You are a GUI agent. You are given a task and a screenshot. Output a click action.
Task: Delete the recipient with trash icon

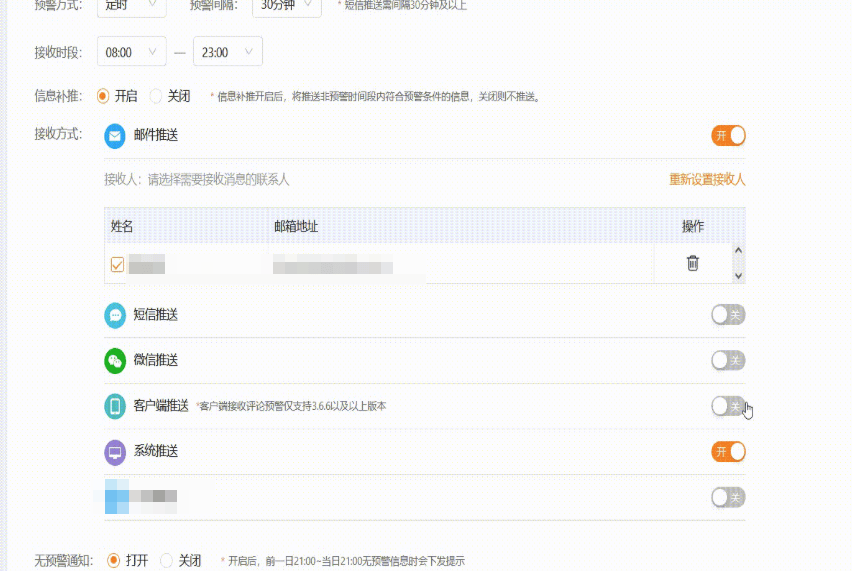pyautogui.click(x=692, y=264)
